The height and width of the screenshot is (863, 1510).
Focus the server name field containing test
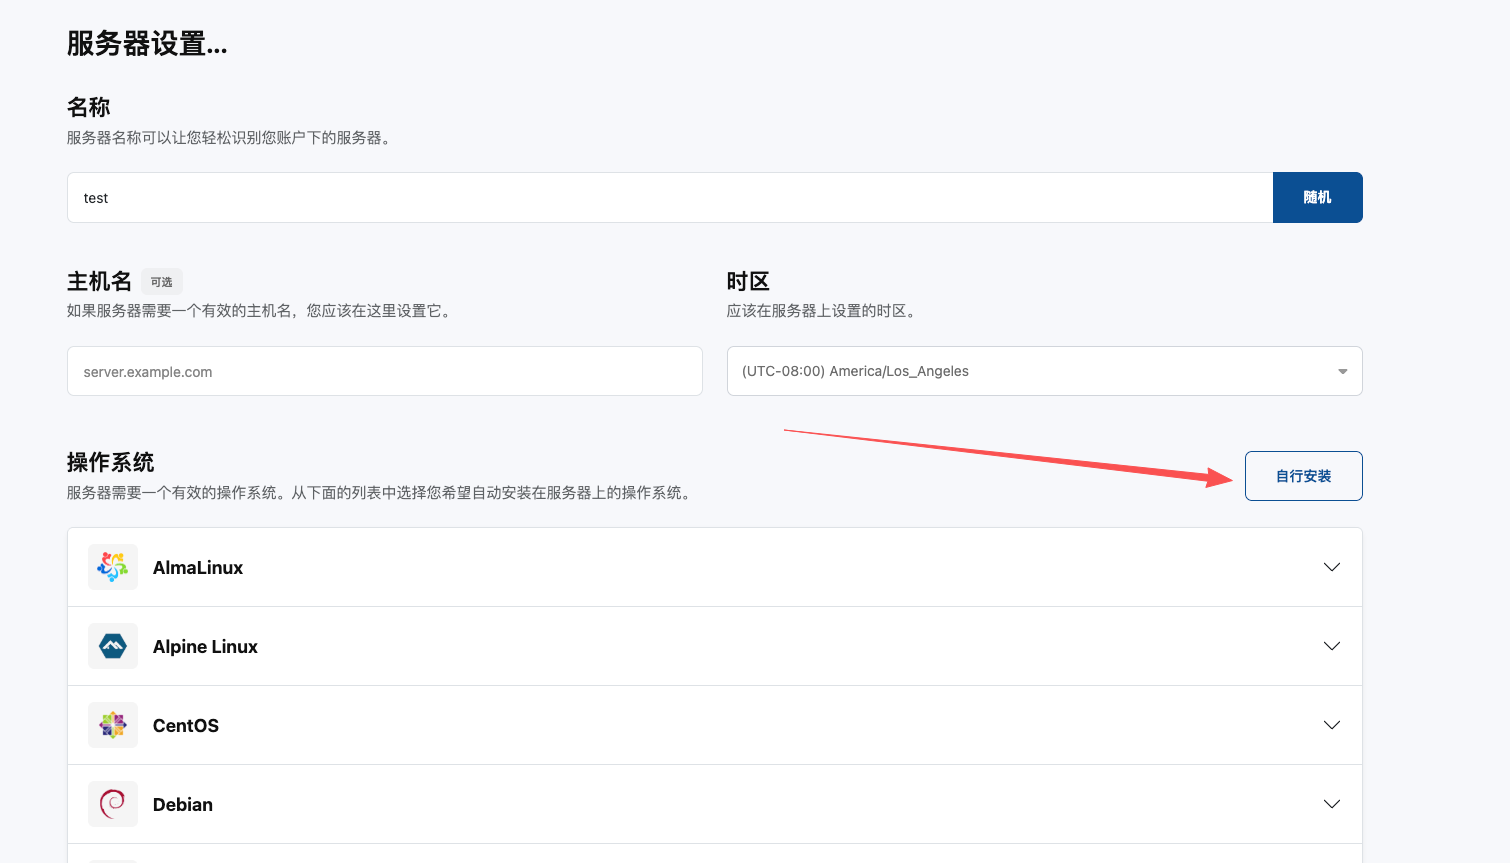670,197
